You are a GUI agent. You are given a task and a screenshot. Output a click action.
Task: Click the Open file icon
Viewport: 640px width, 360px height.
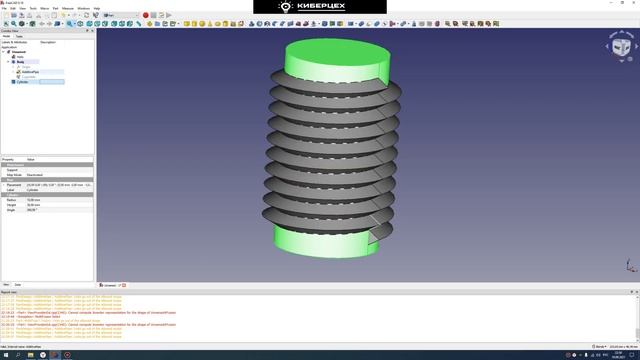click(14, 15)
